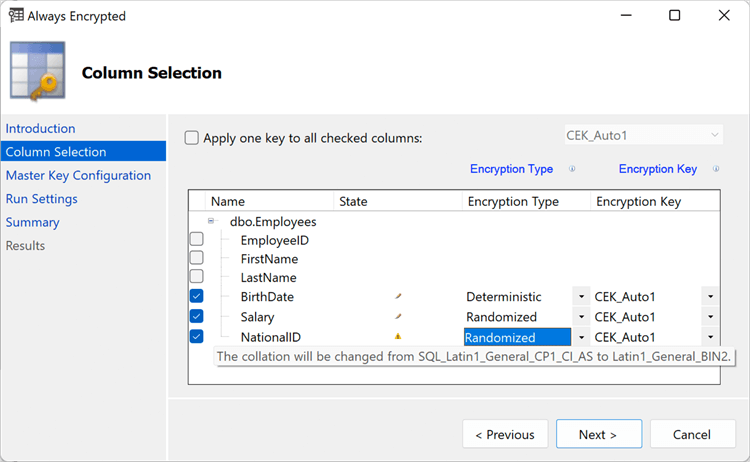Check the EmployeeID column checkbox
This screenshot has height=462, width=750.
pyautogui.click(x=197, y=239)
